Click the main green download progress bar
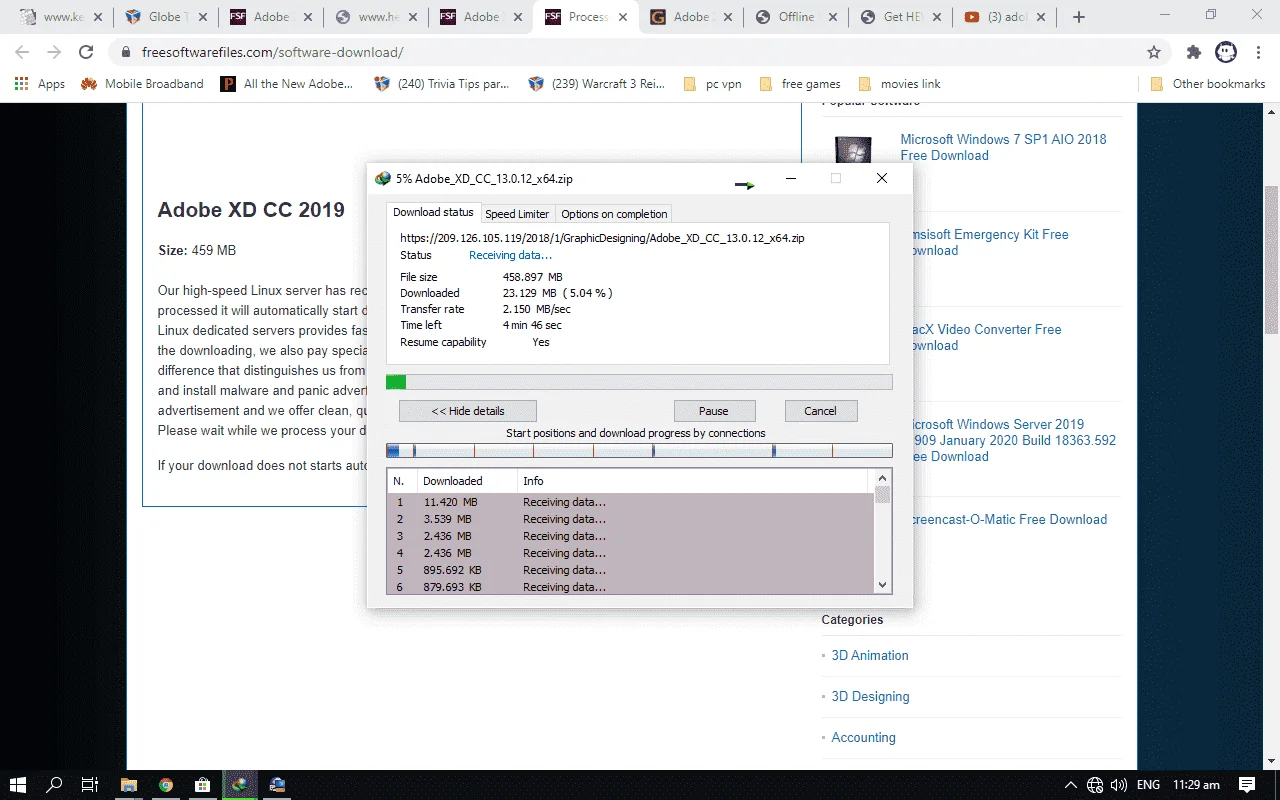The width and height of the screenshot is (1280, 800). [639, 382]
